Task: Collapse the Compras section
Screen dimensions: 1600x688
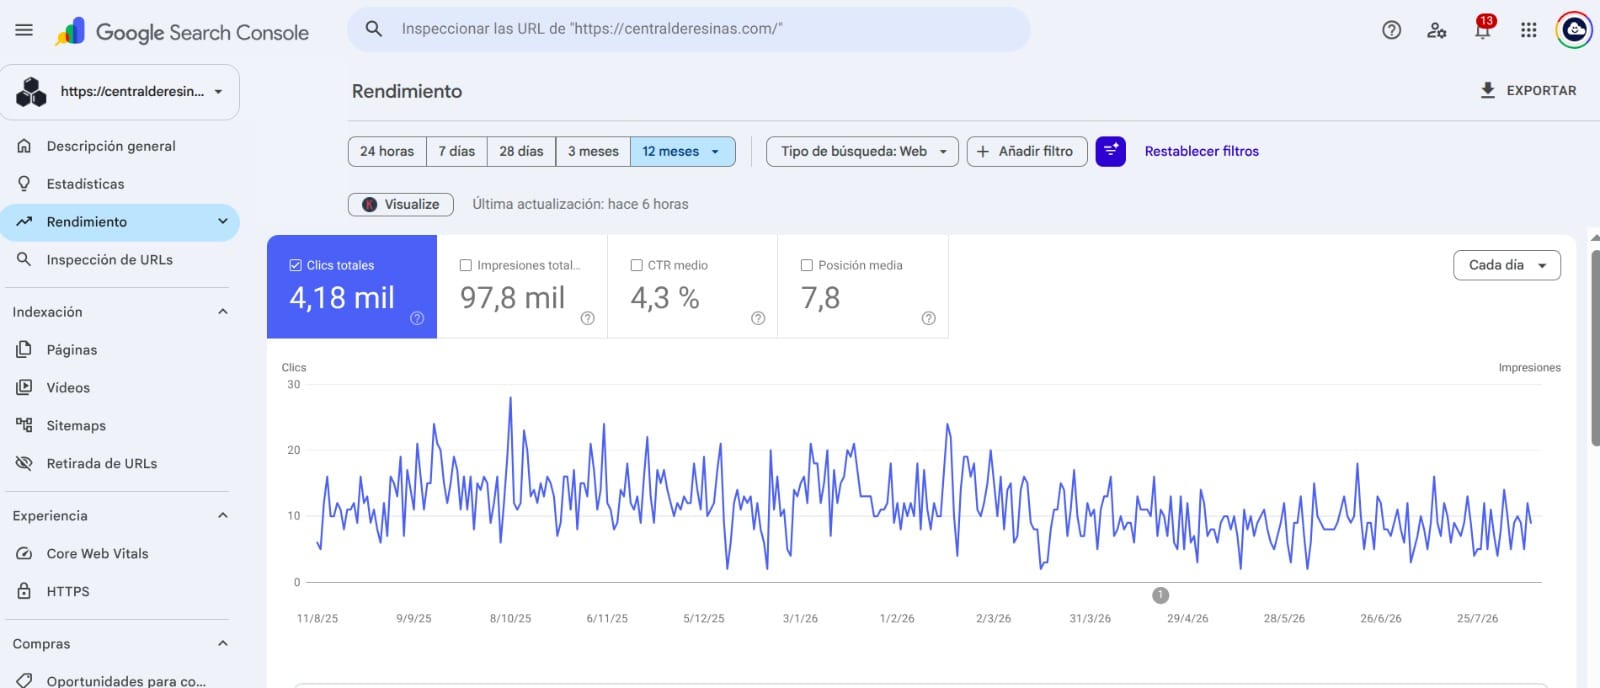Action: 223,644
